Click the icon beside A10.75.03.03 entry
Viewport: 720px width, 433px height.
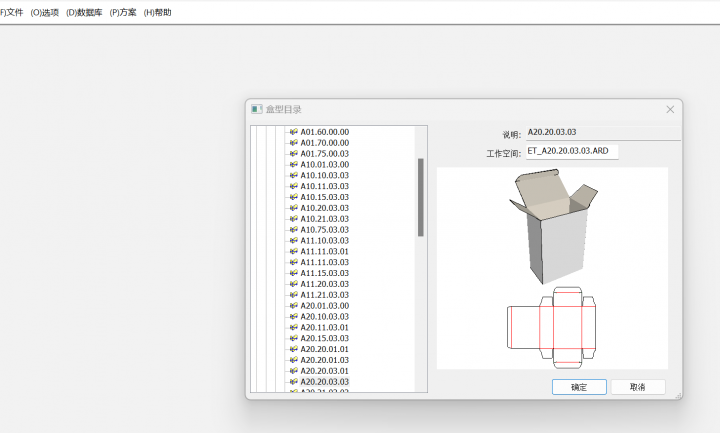294,230
